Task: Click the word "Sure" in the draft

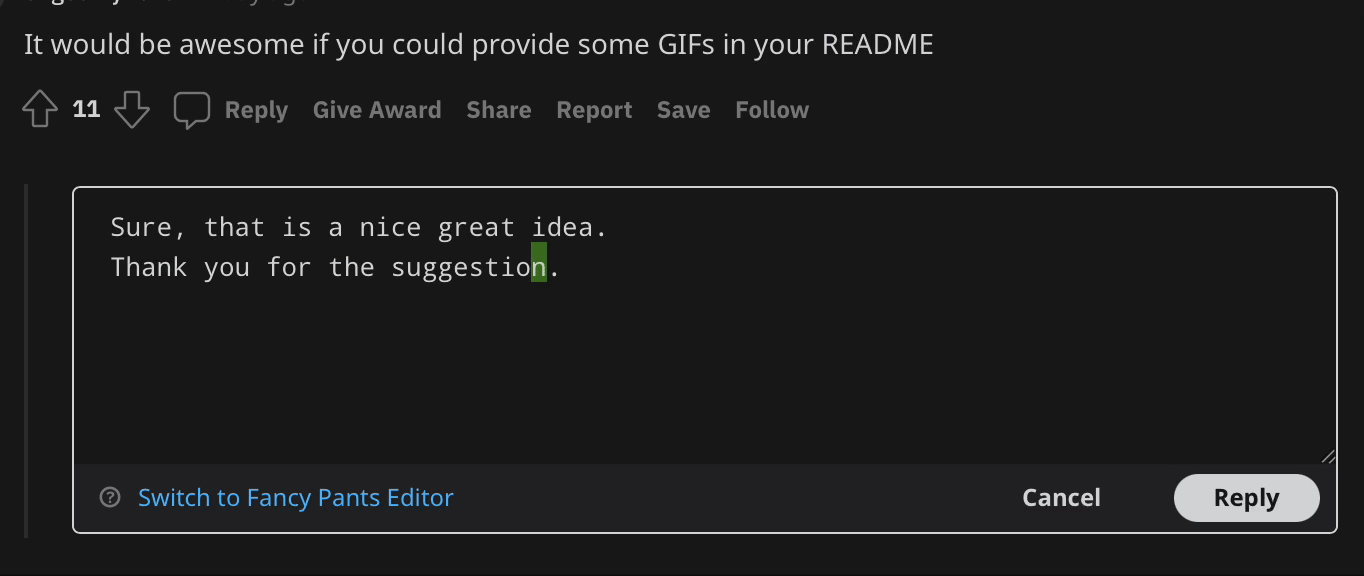Action: pos(141,228)
